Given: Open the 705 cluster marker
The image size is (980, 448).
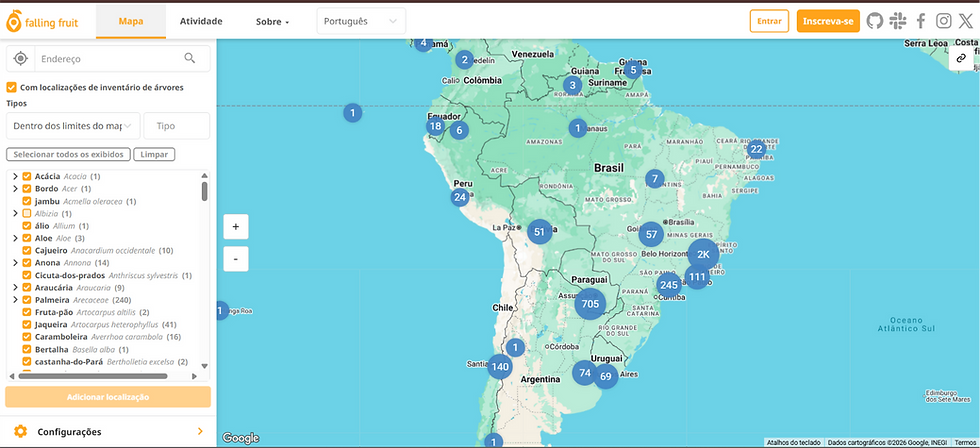Looking at the screenshot, I should coord(590,304).
